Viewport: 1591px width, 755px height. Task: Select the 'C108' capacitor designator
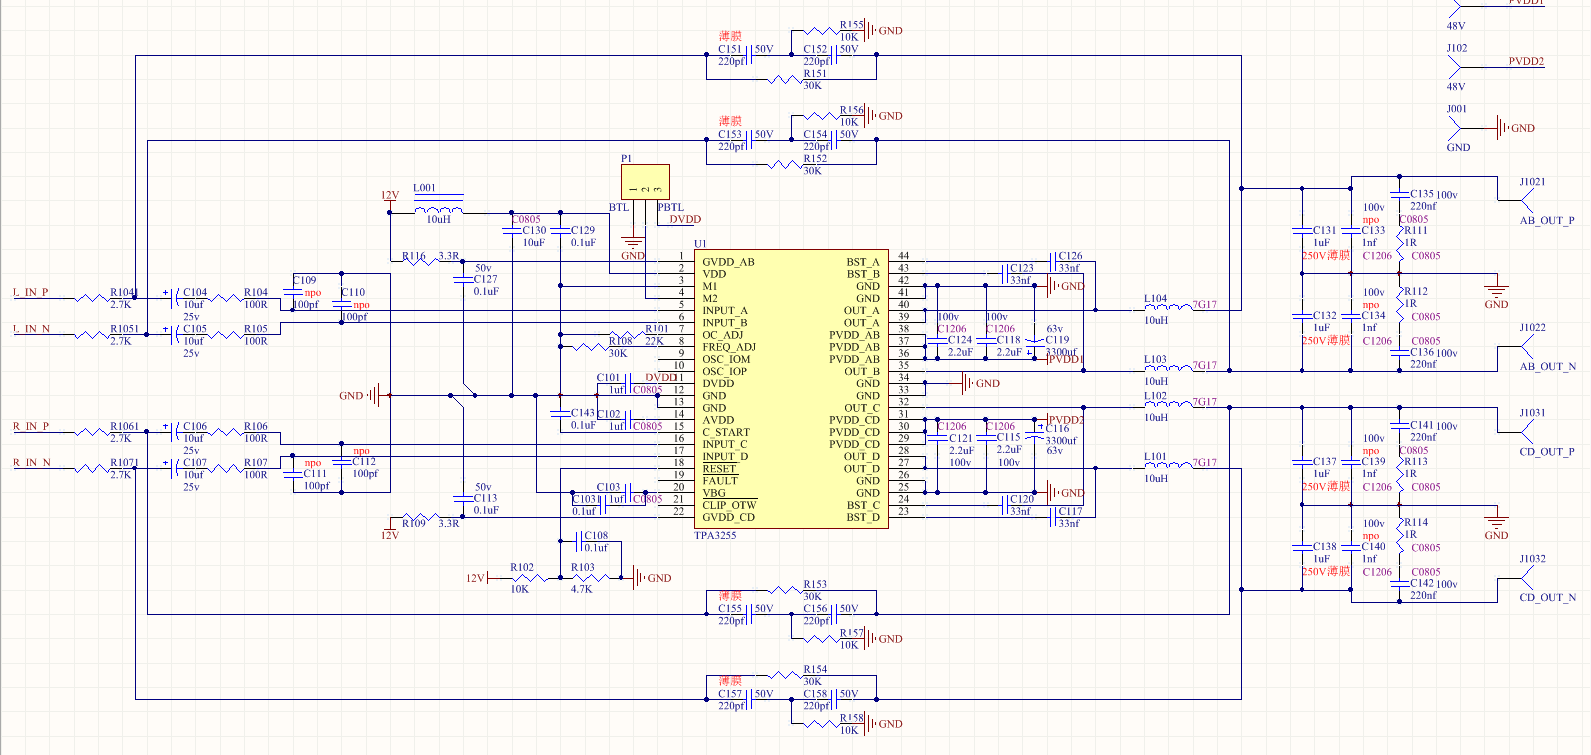coord(596,536)
